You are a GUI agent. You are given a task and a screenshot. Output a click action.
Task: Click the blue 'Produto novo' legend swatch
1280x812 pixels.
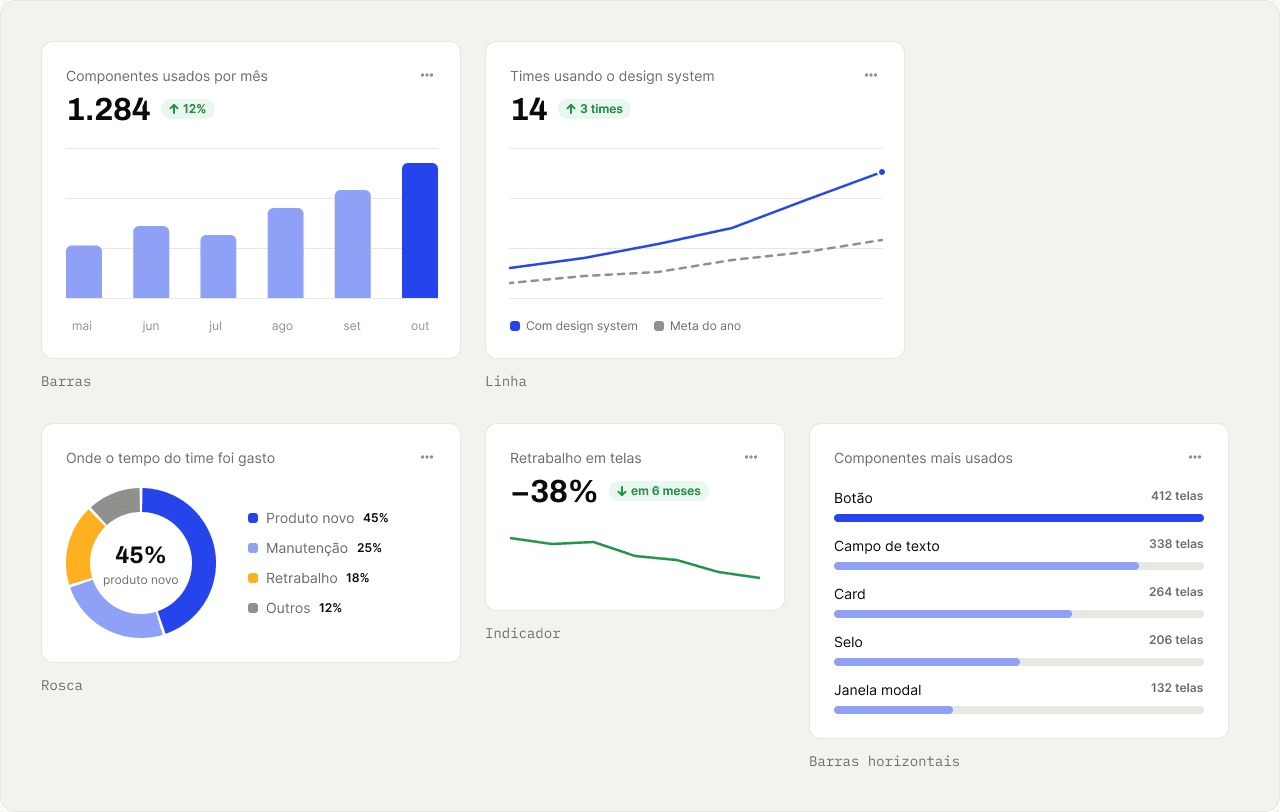tap(253, 518)
